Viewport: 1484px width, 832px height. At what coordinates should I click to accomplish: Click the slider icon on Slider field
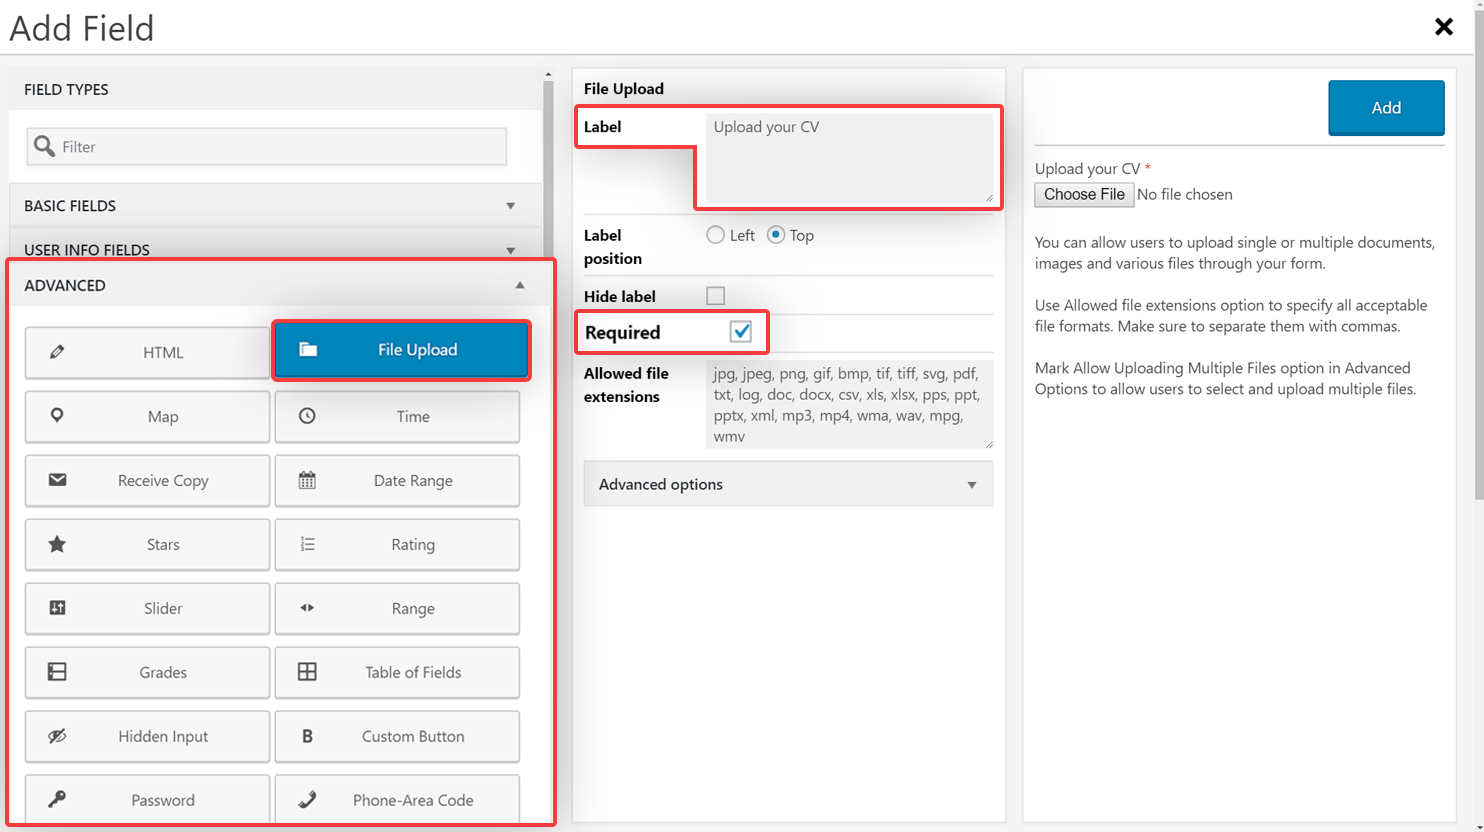point(57,608)
